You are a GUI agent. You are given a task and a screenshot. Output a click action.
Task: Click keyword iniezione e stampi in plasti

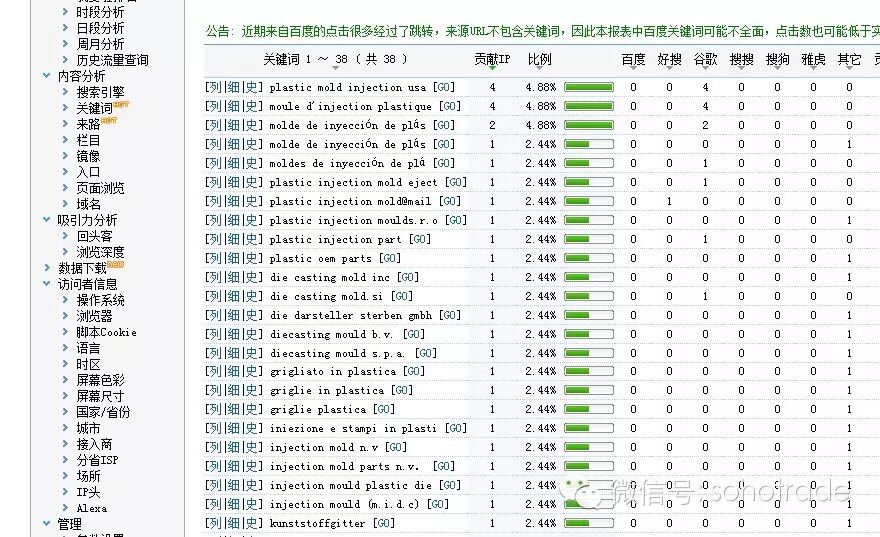point(353,428)
